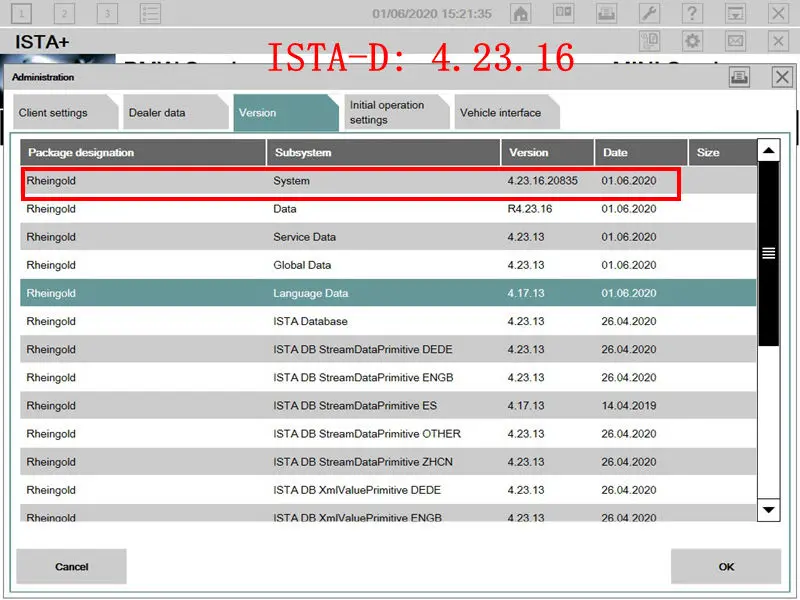Image resolution: width=800 pixels, height=600 pixels.
Task: Select the Service Data row
Action: [x=388, y=237]
